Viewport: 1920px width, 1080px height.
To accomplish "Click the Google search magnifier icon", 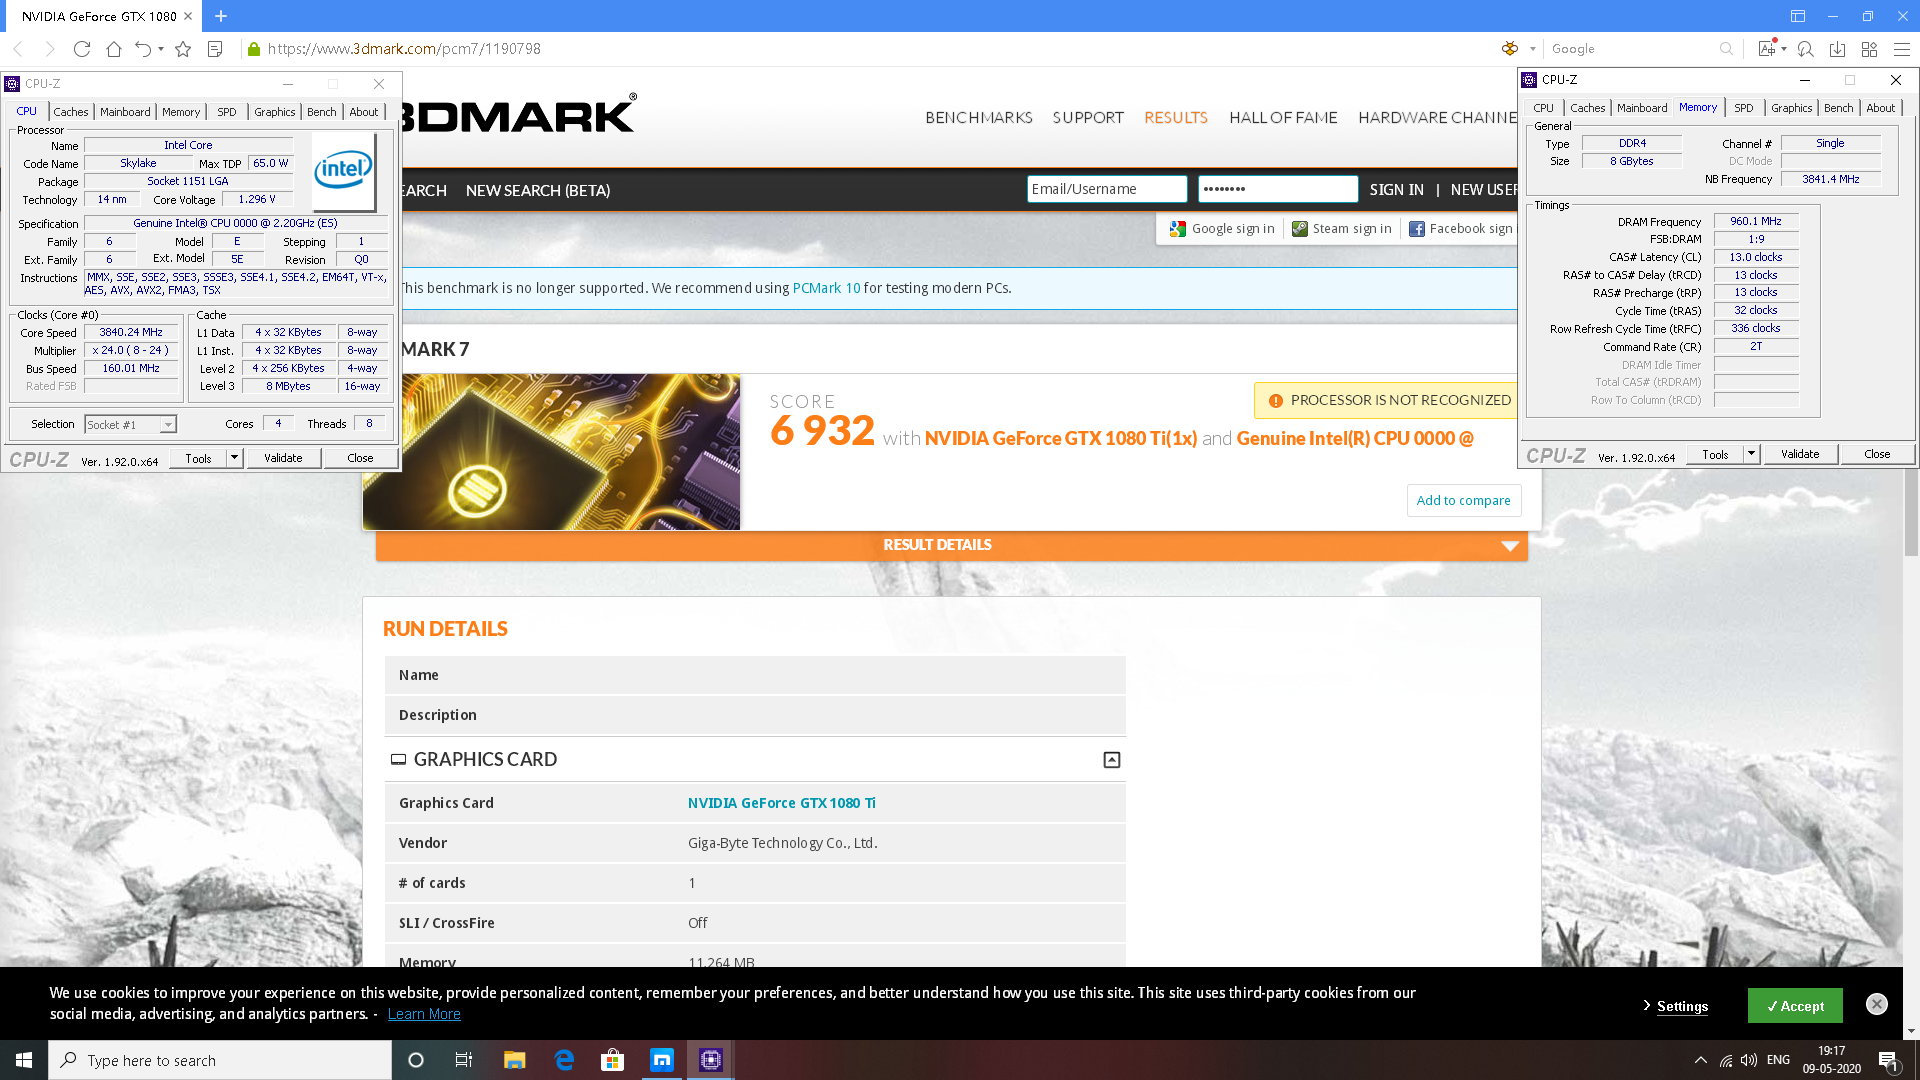I will pyautogui.click(x=1726, y=49).
